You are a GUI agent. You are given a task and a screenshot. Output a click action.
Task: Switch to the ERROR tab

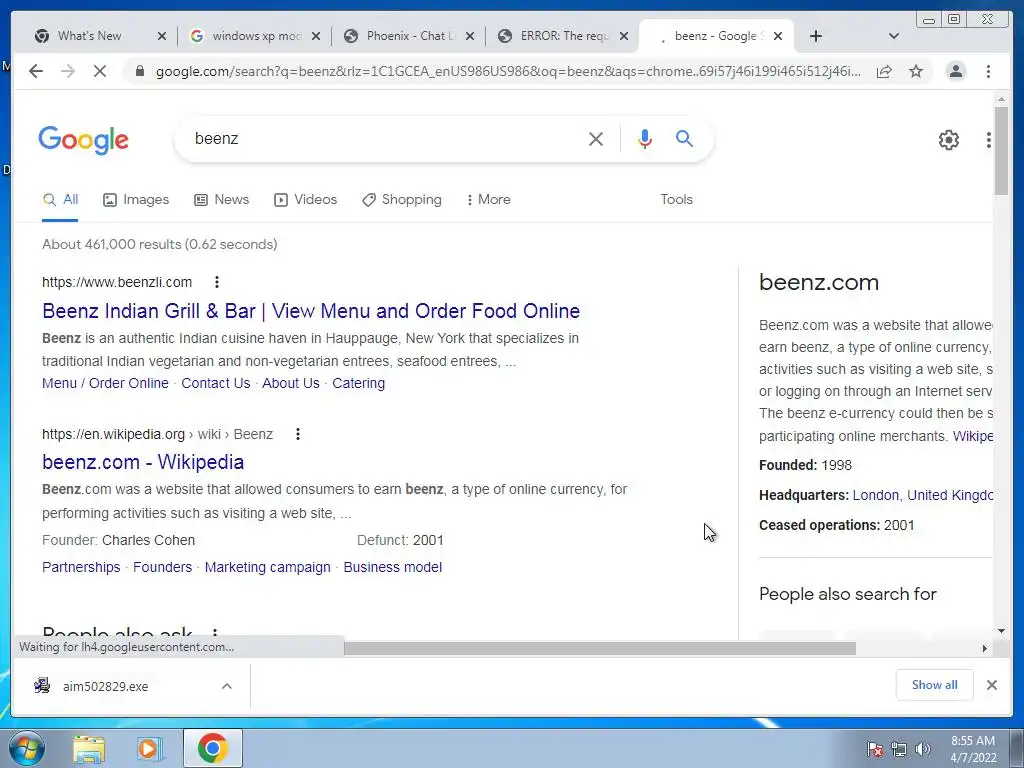tap(564, 37)
